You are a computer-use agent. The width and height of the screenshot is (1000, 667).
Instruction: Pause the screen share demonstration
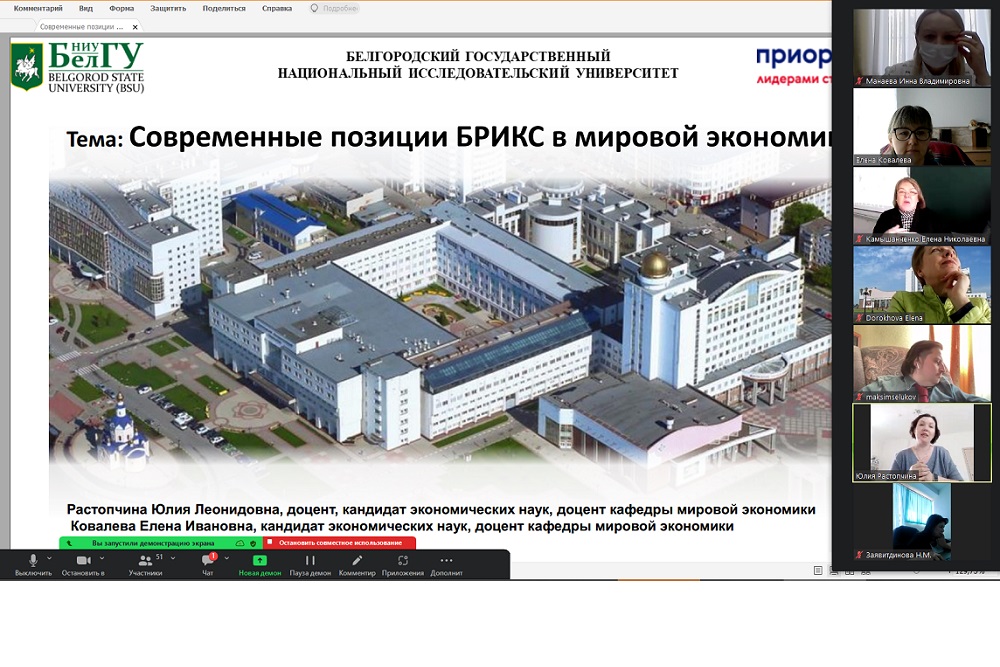click(x=310, y=561)
